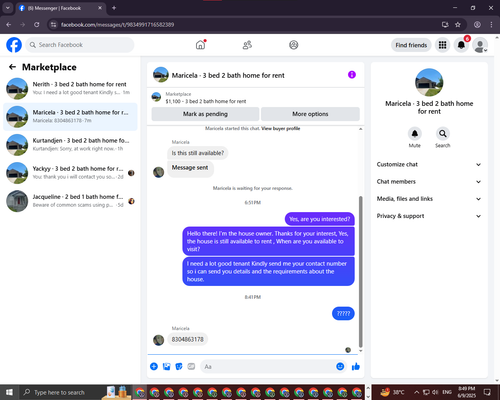Screen dimensions: 500x400
Task: Click the Facebook logo
Action: (14, 45)
